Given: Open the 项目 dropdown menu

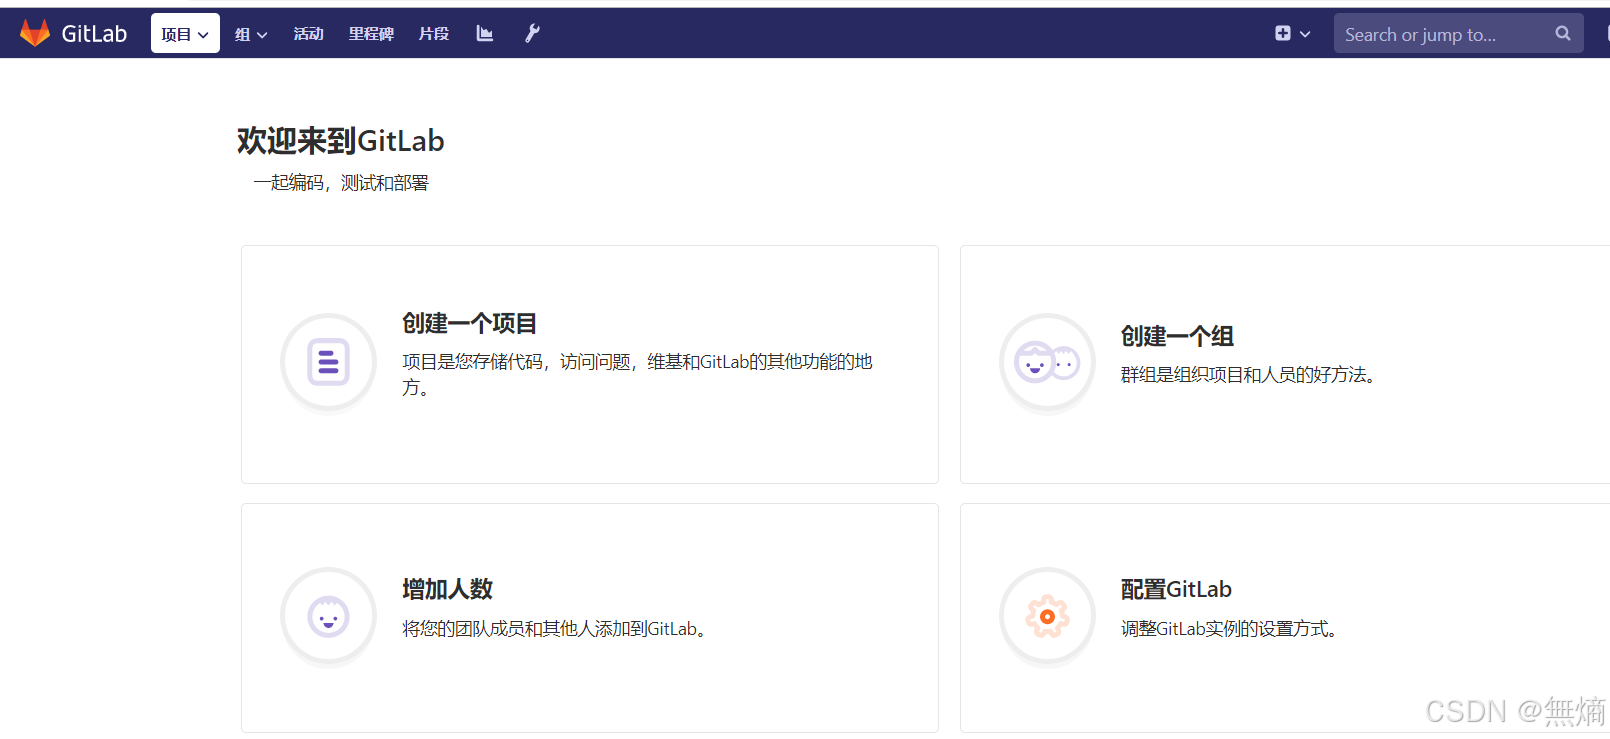Looking at the screenshot, I should point(185,34).
